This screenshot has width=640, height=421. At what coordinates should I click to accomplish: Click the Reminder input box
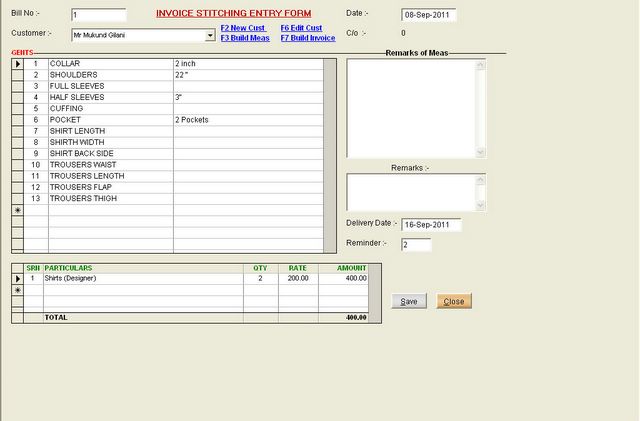tap(416, 245)
